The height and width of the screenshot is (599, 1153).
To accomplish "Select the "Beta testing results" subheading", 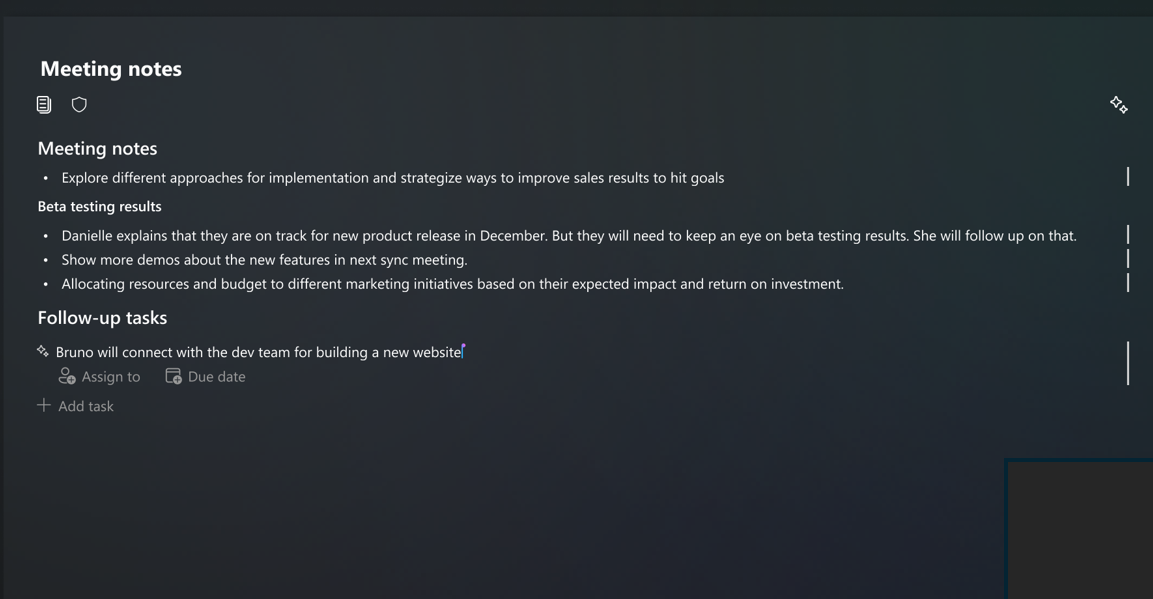I will (x=99, y=206).
